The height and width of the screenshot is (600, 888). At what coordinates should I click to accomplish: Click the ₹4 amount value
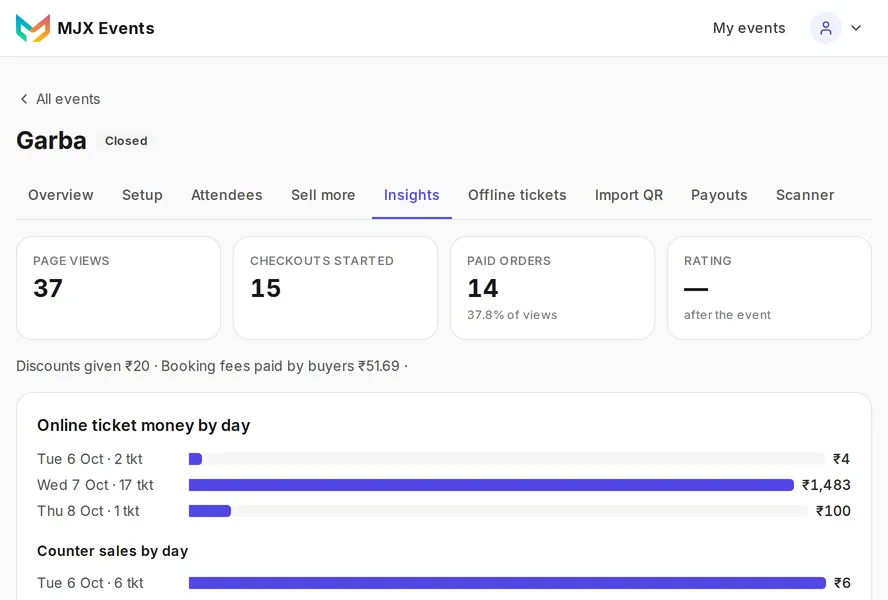point(841,459)
